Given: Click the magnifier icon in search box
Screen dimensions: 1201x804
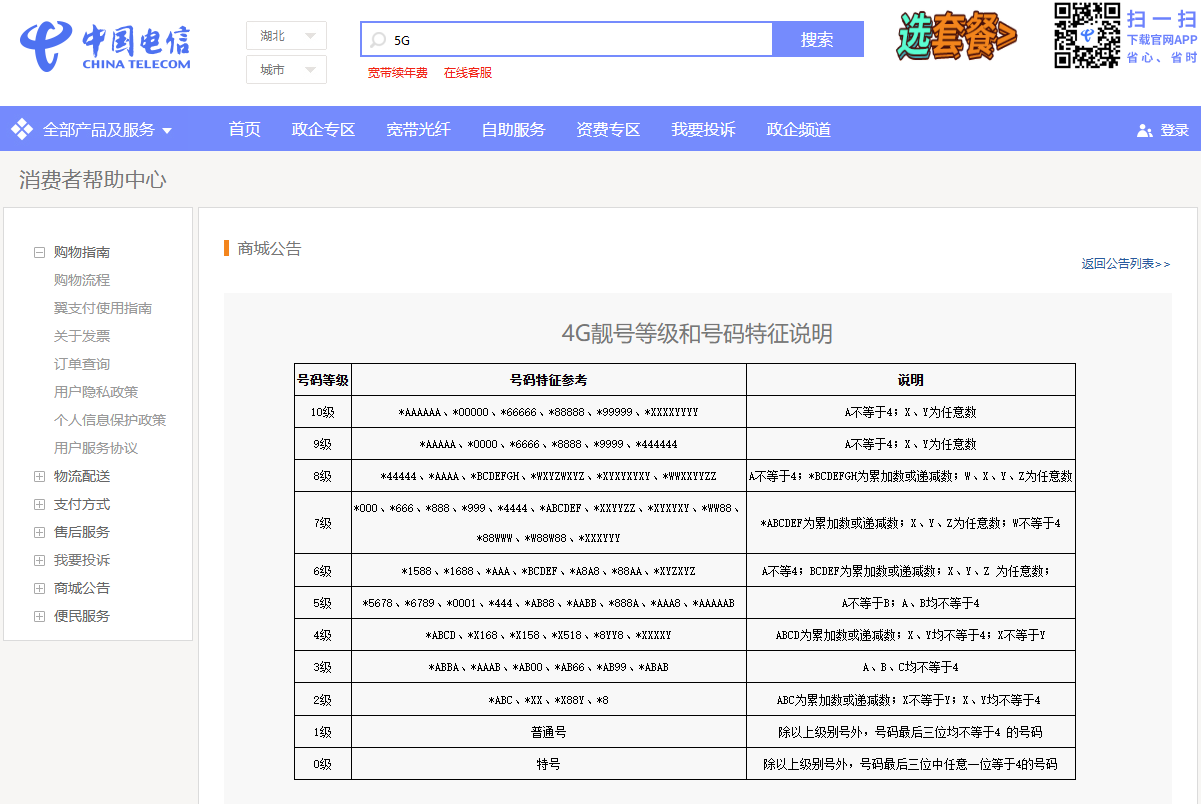Looking at the screenshot, I should click(378, 40).
